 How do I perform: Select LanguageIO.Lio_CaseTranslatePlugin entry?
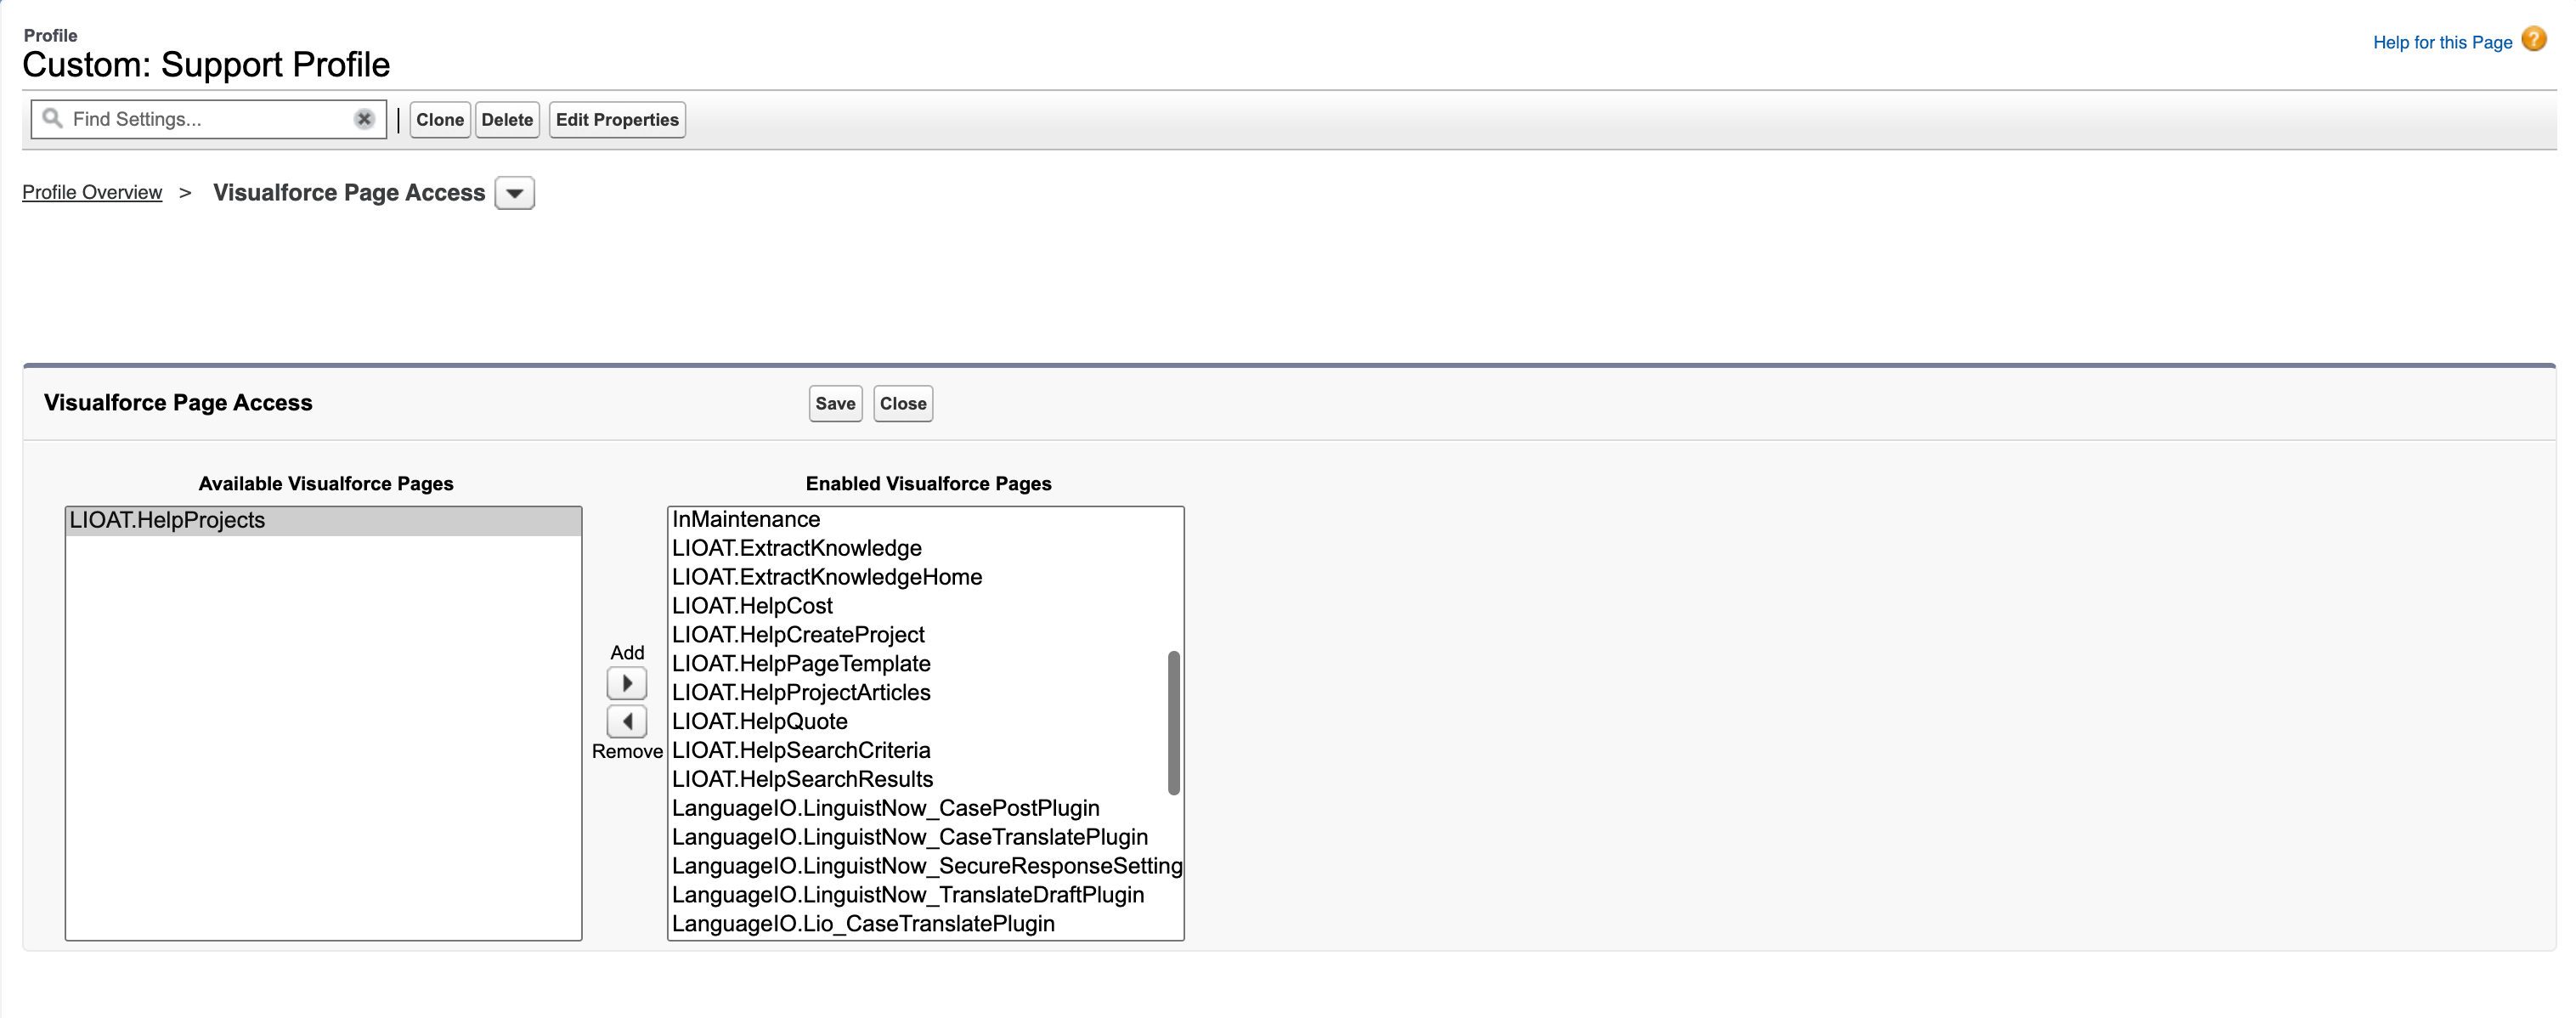pyautogui.click(x=918, y=925)
